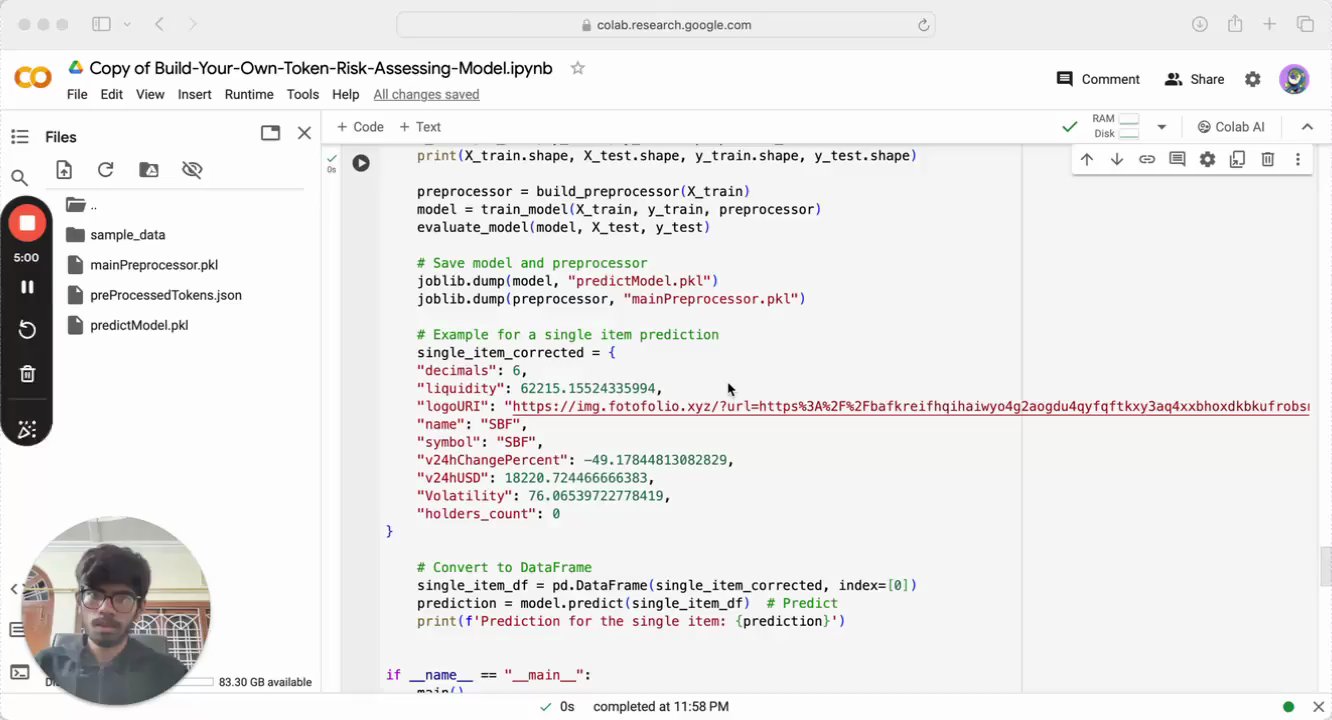The image size is (1332, 720).
Task: Open more cell actions menu
Action: pyautogui.click(x=1297, y=159)
